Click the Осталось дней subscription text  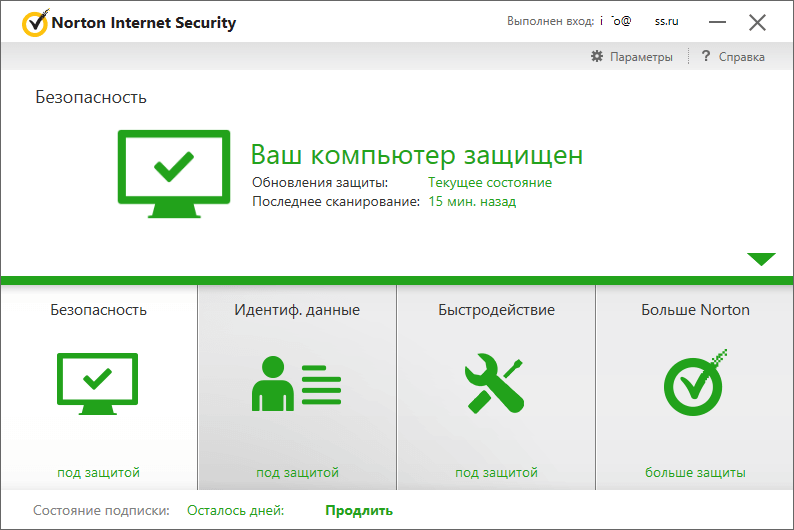(235, 510)
